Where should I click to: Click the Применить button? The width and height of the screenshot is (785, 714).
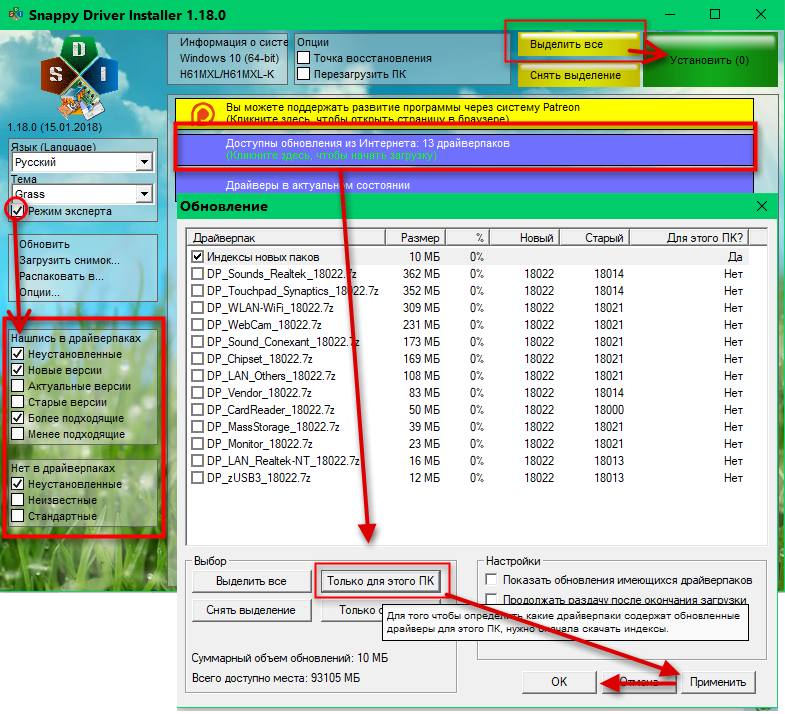coord(717,681)
